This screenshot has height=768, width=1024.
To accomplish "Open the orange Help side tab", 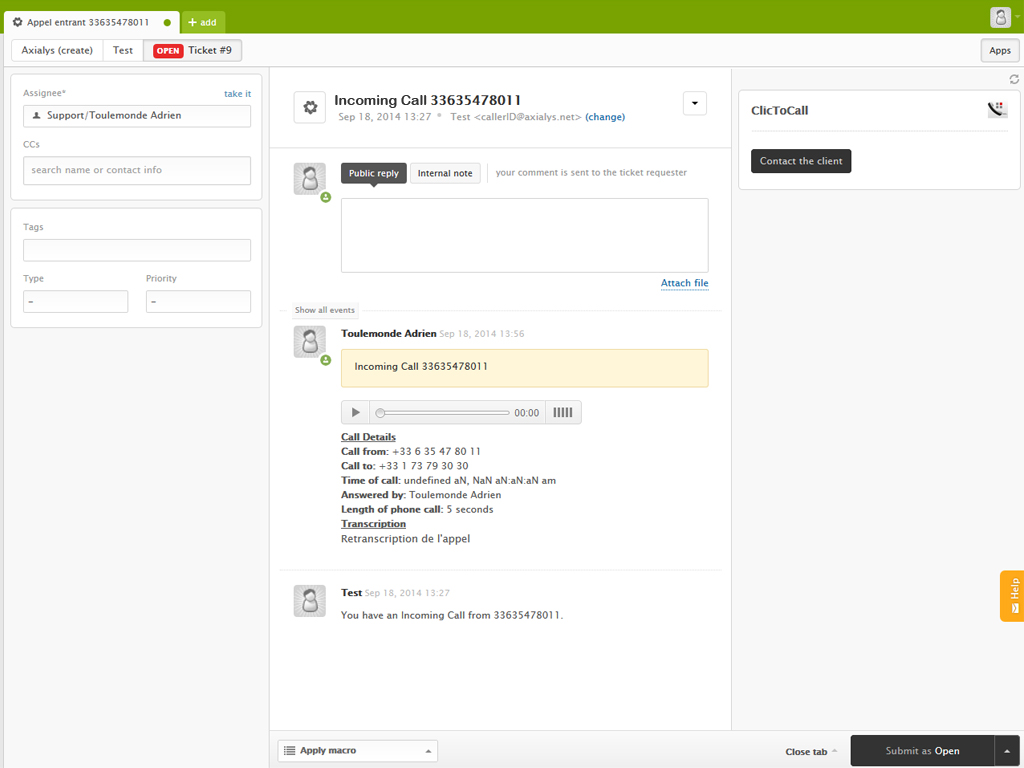I will click(1012, 596).
